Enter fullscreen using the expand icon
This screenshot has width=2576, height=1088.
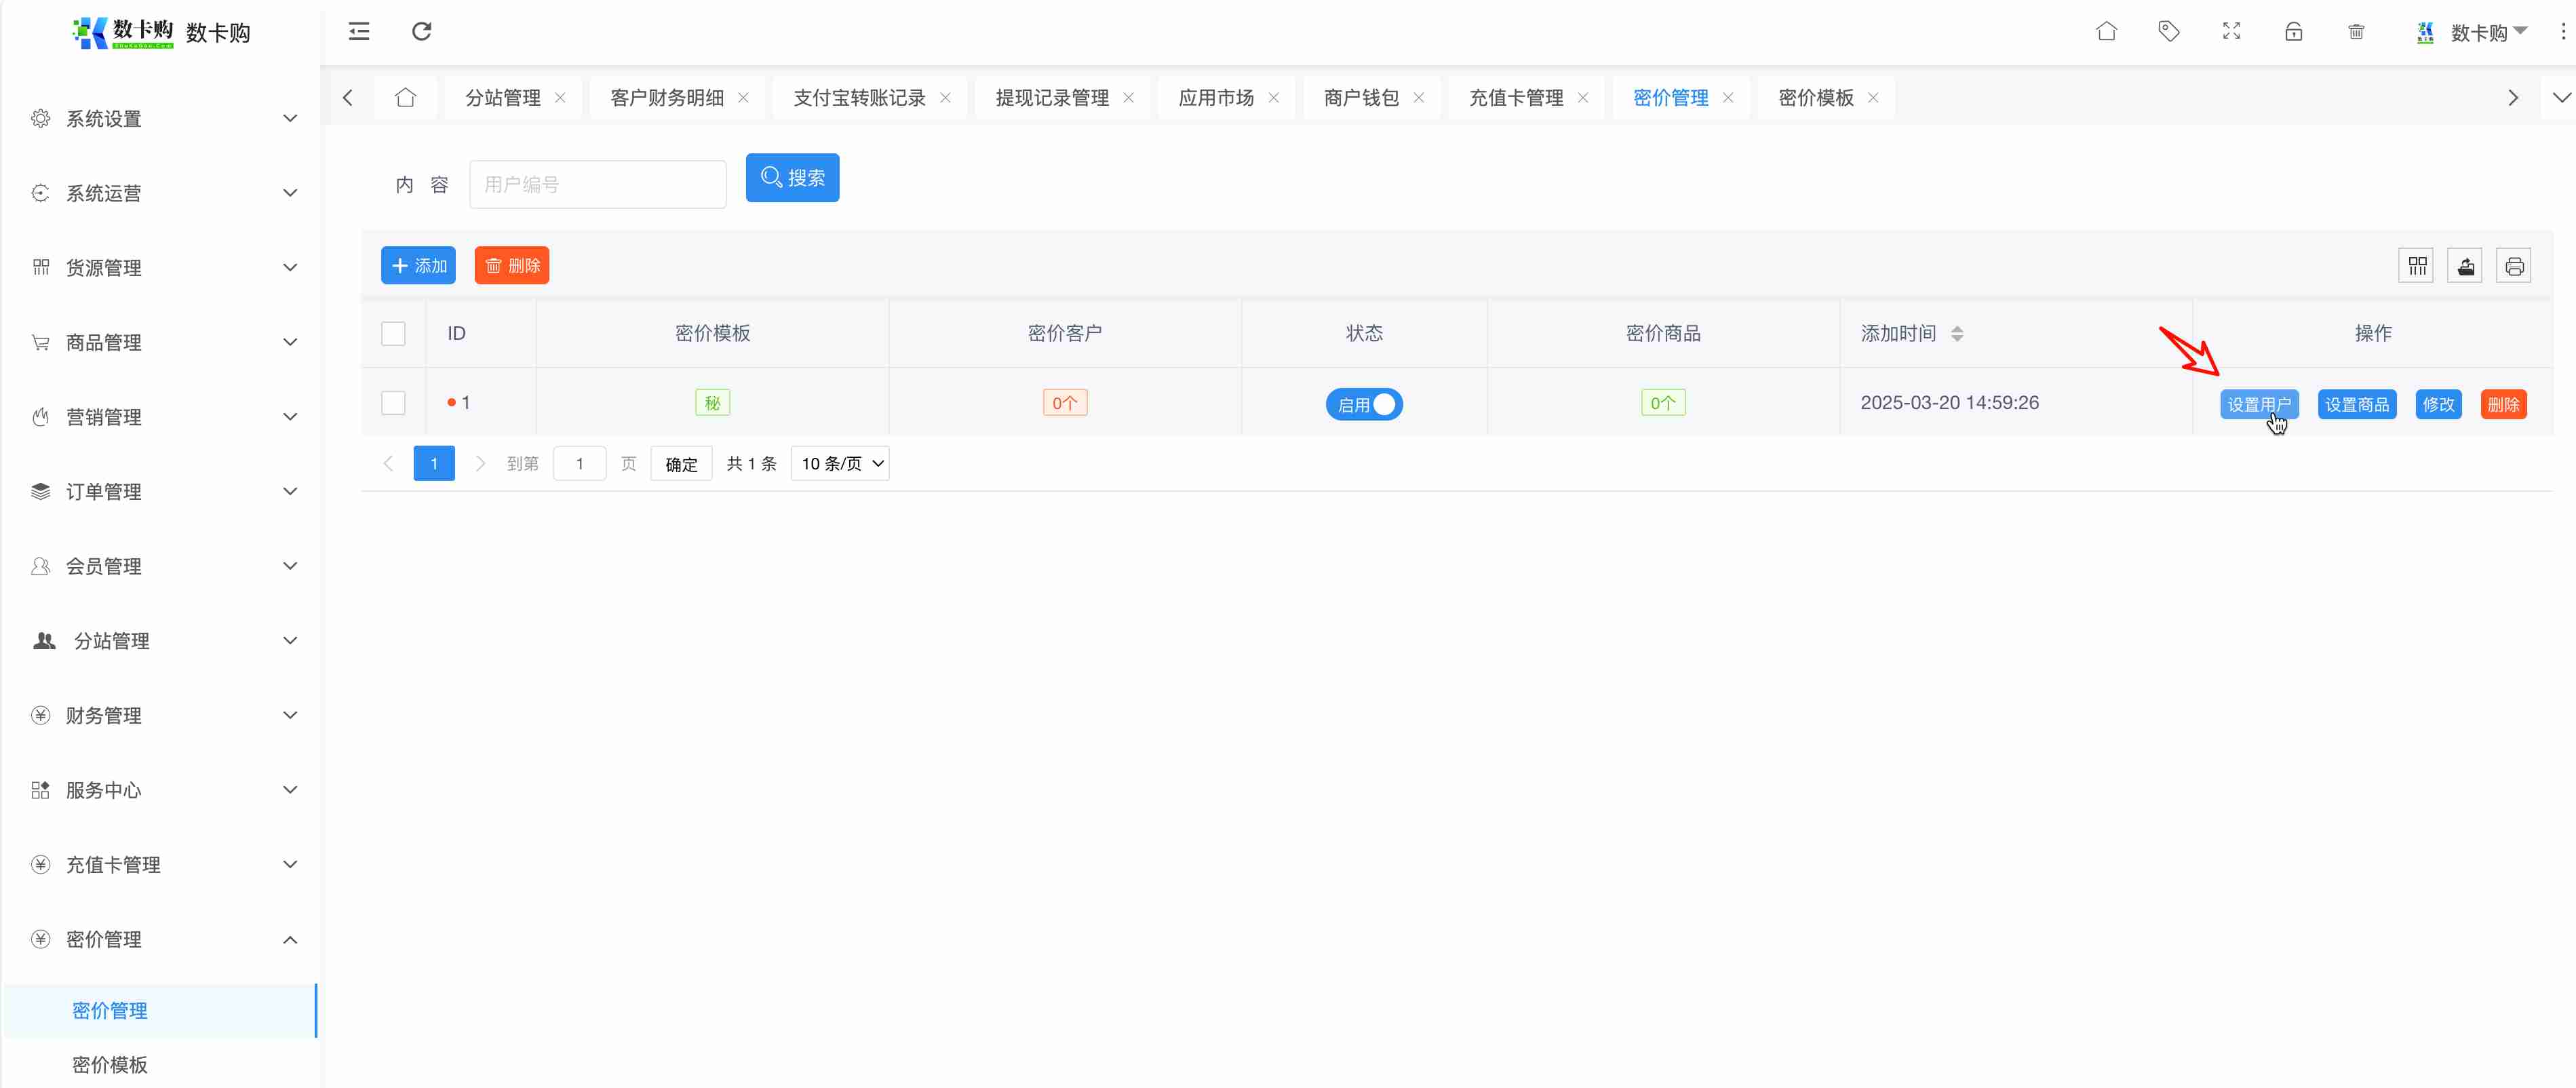tap(2231, 32)
